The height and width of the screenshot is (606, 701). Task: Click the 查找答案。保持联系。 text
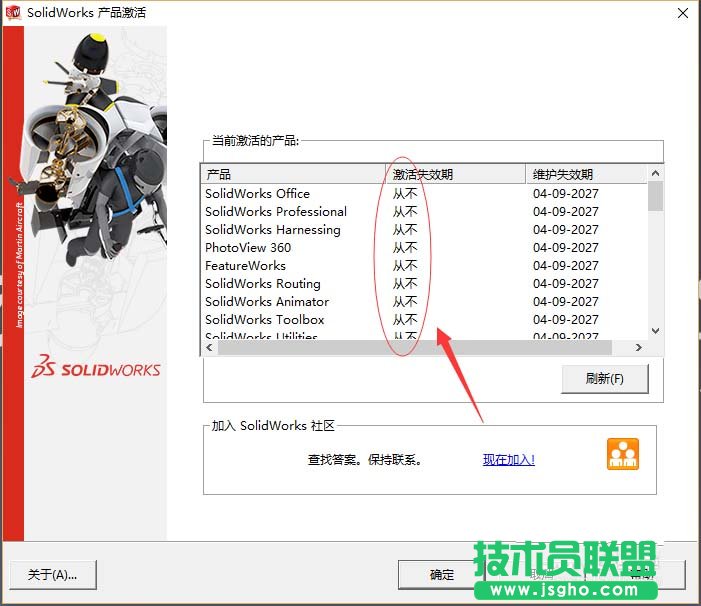point(365,459)
